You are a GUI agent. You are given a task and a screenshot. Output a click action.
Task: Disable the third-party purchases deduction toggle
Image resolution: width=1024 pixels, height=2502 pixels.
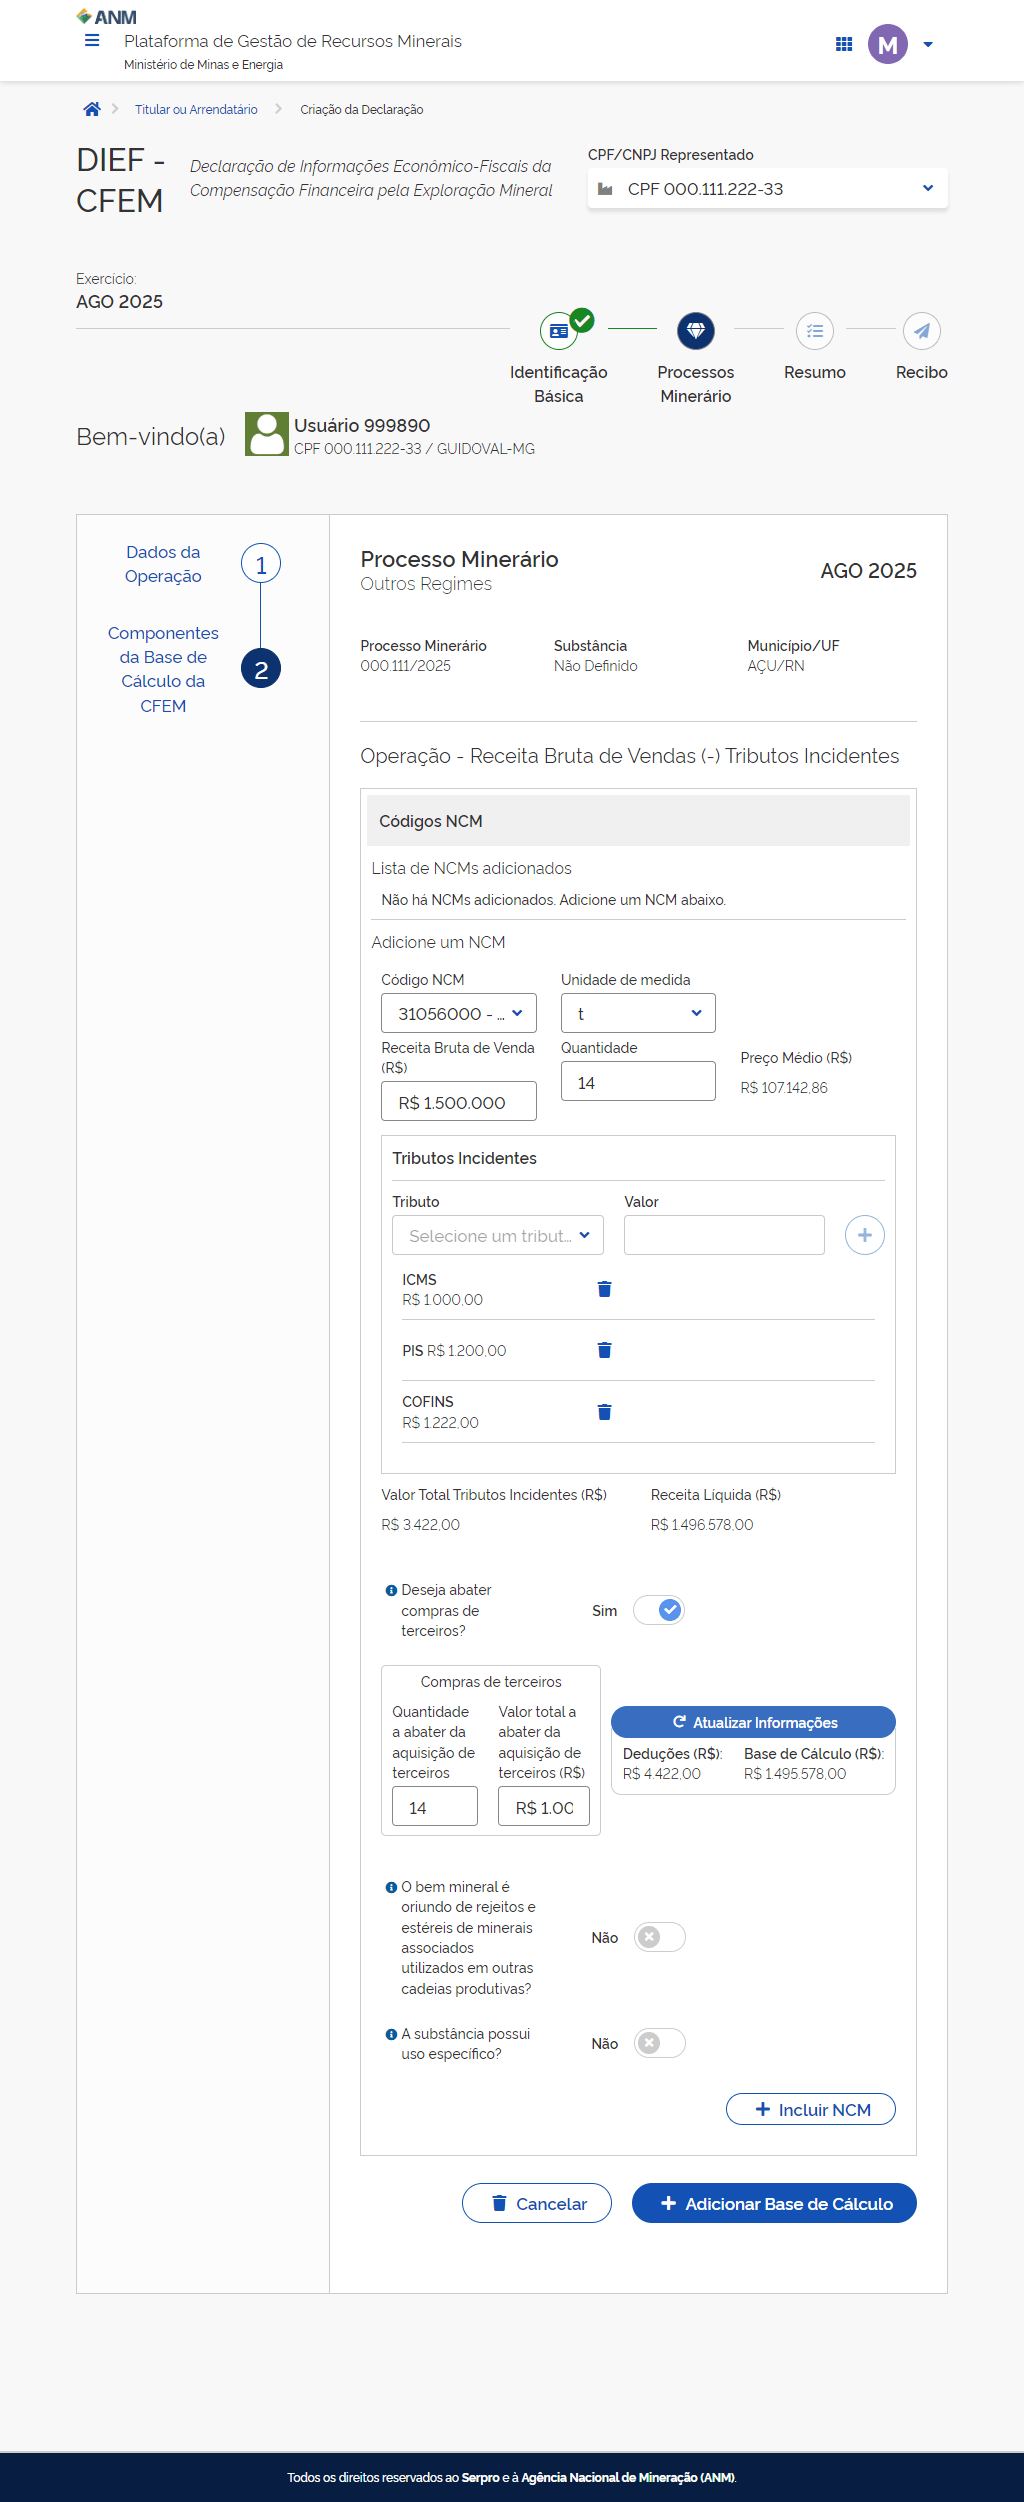pyautogui.click(x=659, y=1610)
